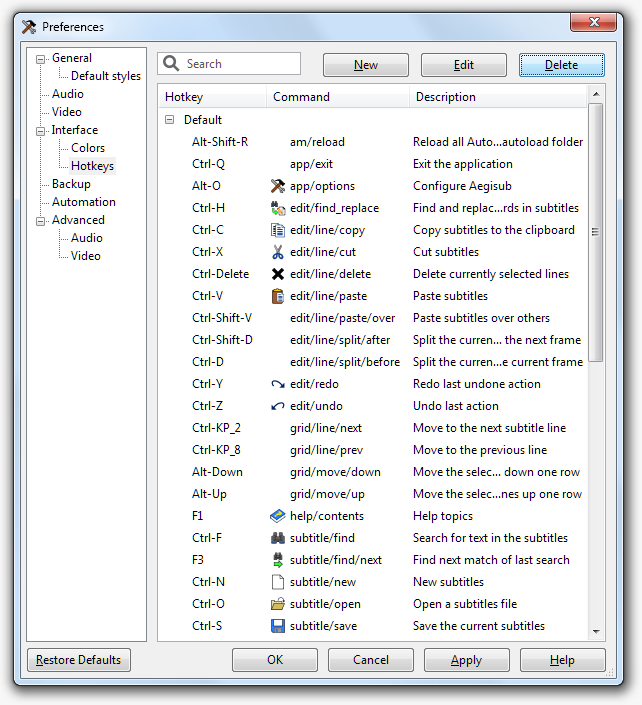The image size is (642, 705).
Task: Select the top-level Audio preferences page
Action: click(x=67, y=94)
